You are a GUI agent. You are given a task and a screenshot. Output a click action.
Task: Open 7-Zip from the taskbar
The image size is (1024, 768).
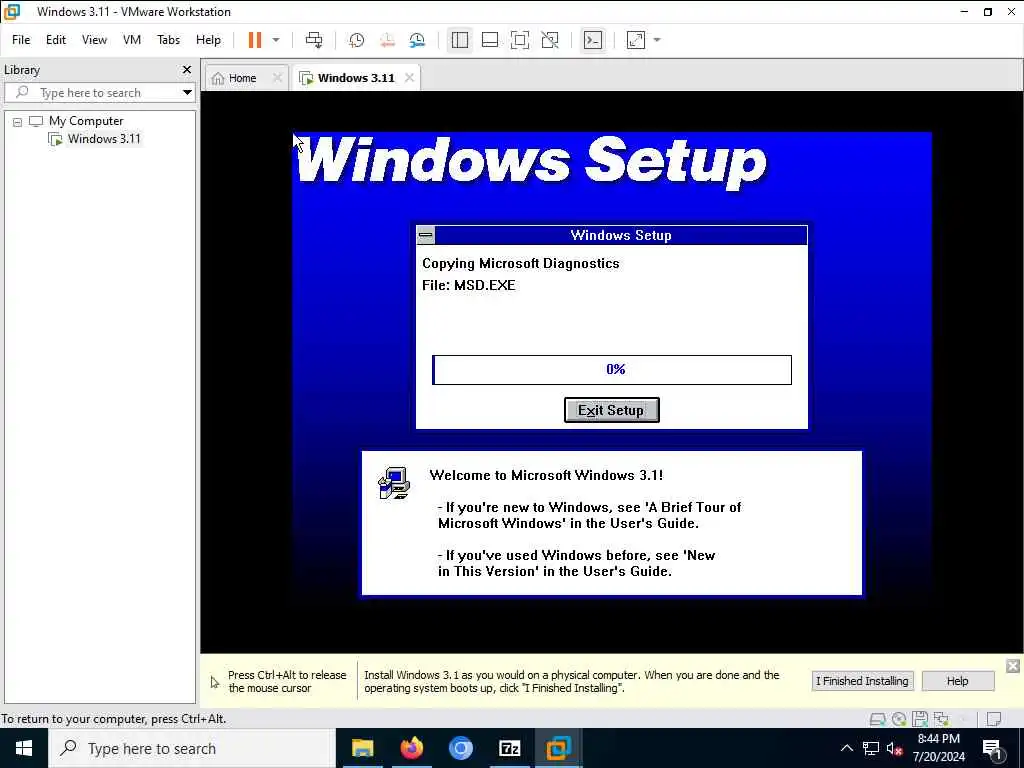[x=509, y=748]
